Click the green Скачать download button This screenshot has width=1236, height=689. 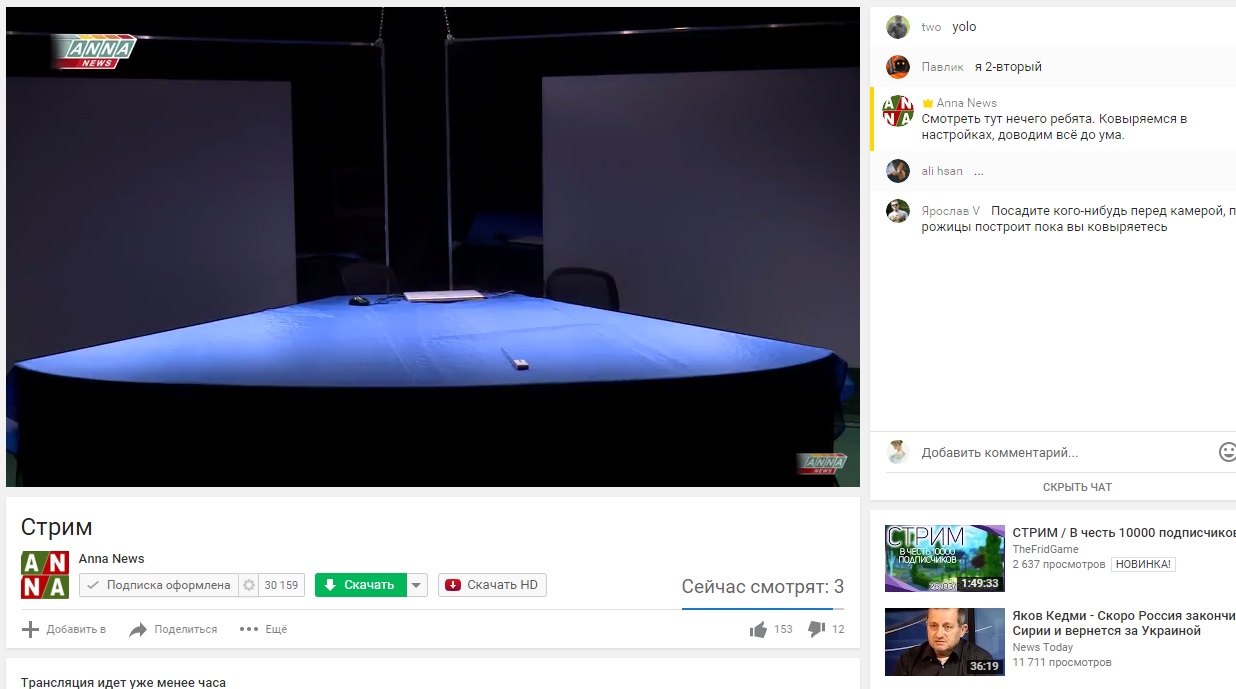(x=360, y=585)
